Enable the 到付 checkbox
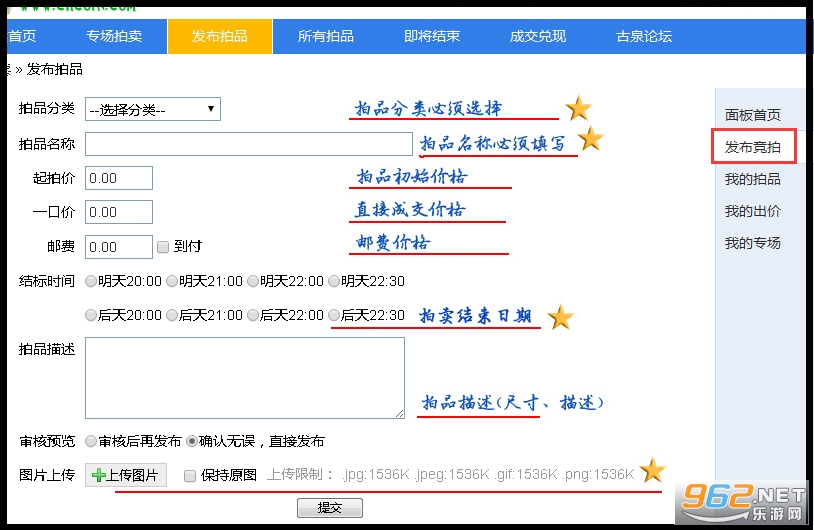This screenshot has width=814, height=530. 163,247
